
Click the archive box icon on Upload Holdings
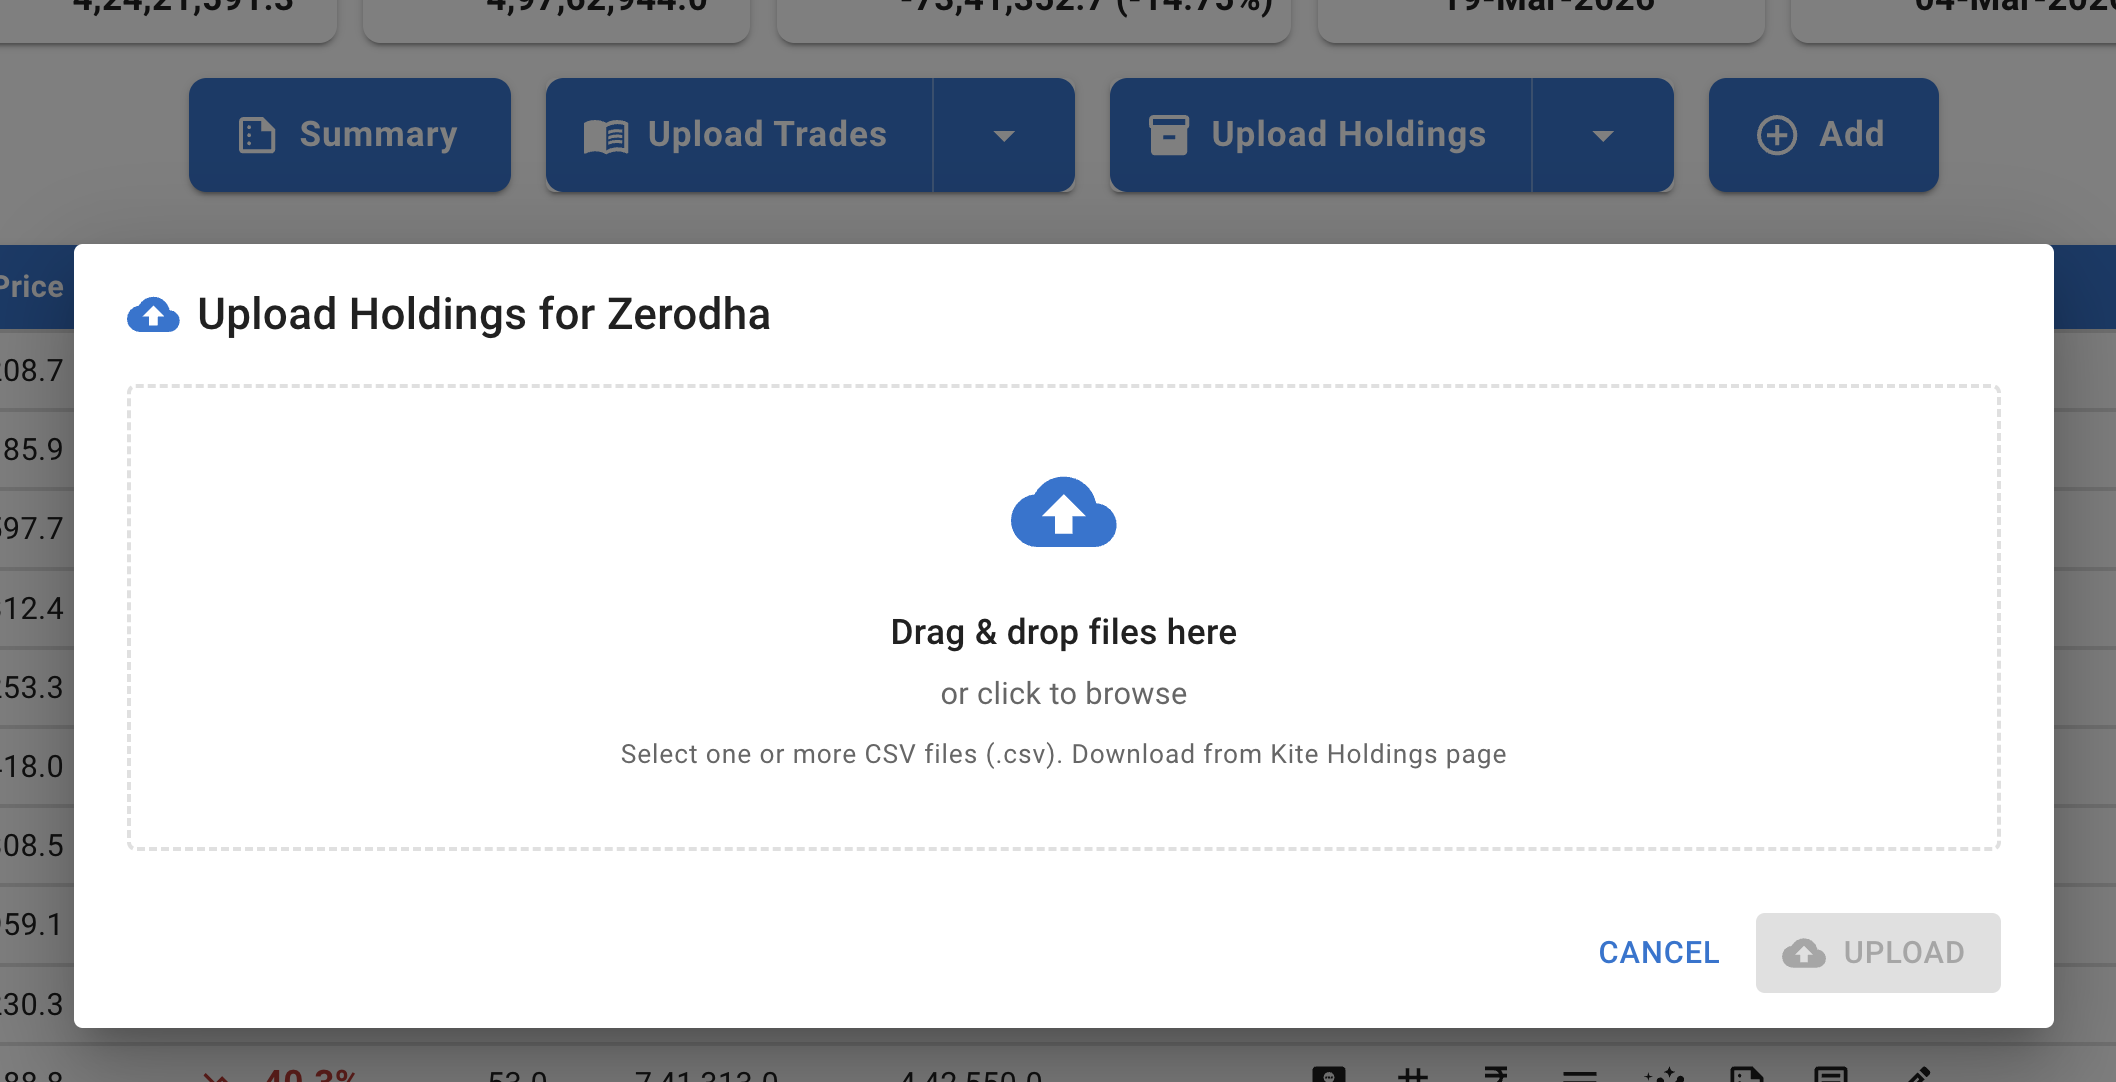click(1168, 135)
